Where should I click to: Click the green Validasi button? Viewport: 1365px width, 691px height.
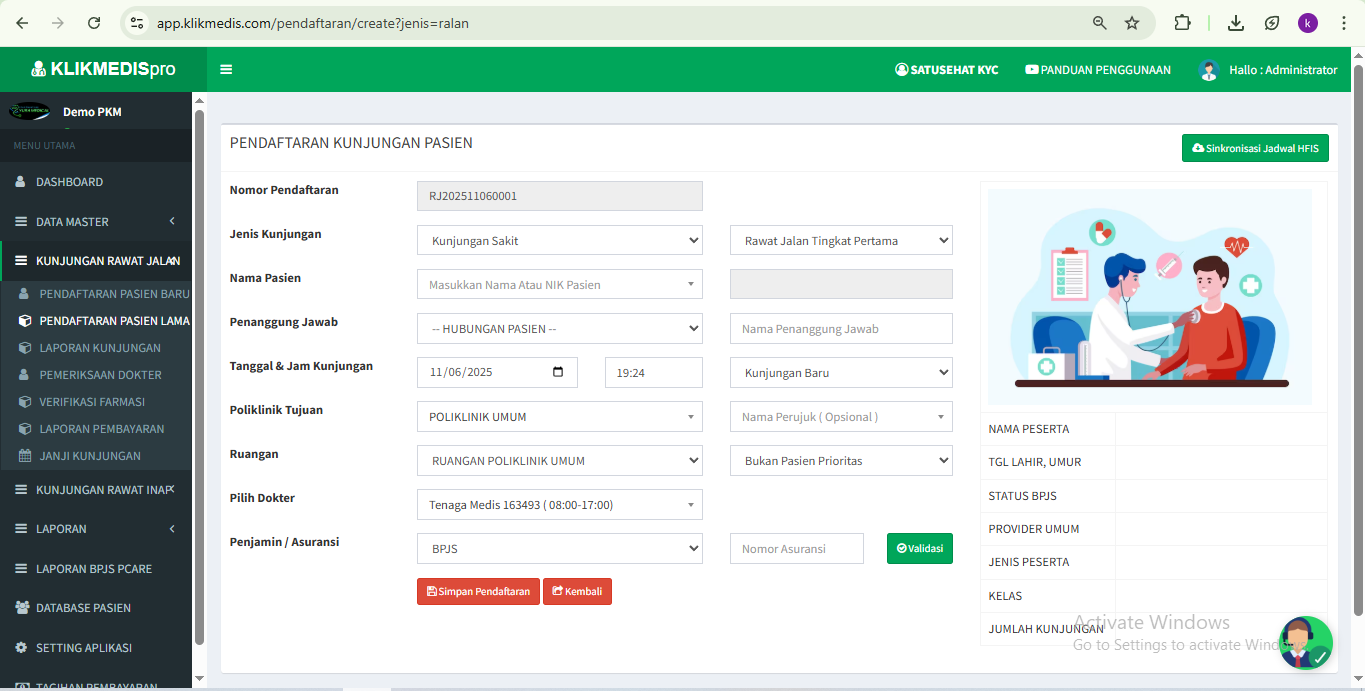tap(920, 548)
